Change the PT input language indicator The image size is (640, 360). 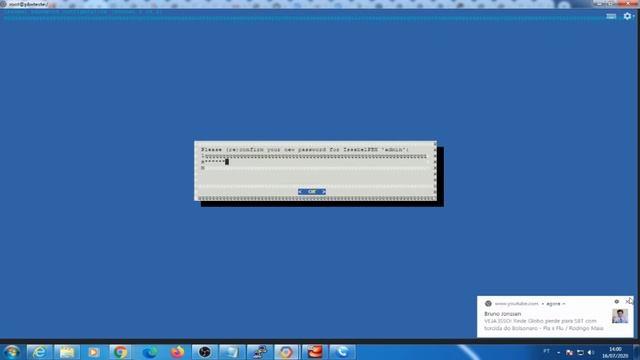(547, 351)
